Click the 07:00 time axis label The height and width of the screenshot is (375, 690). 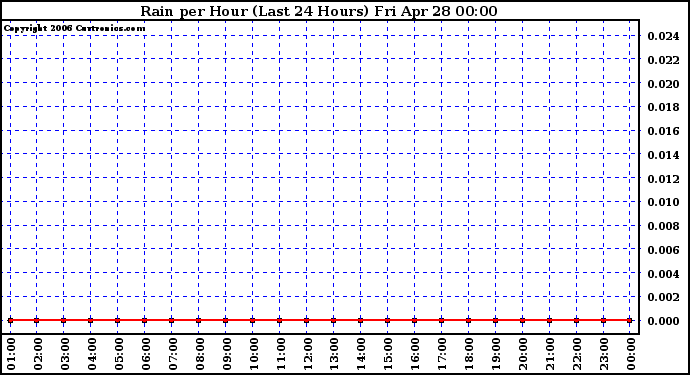pos(173,354)
